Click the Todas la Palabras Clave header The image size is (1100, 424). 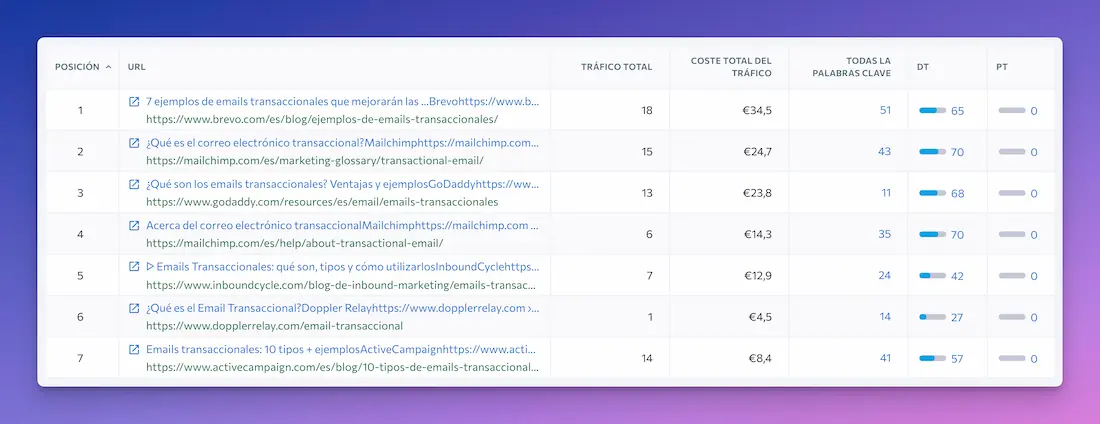click(848, 67)
